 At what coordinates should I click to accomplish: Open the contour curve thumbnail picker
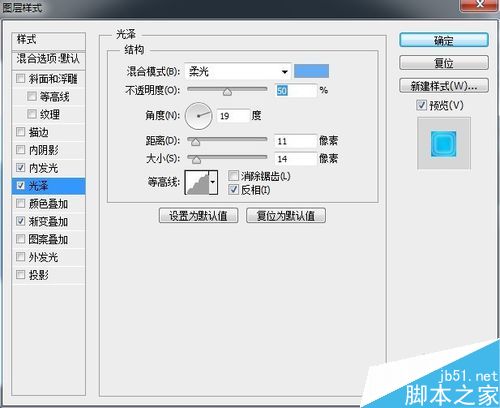point(197,182)
